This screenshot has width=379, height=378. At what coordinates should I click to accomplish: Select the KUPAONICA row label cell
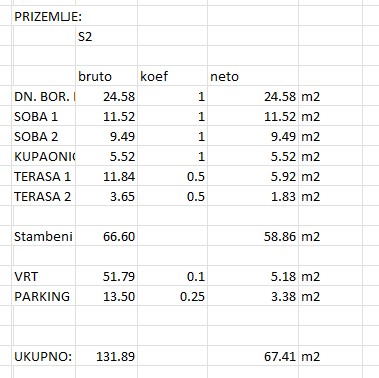coord(44,156)
